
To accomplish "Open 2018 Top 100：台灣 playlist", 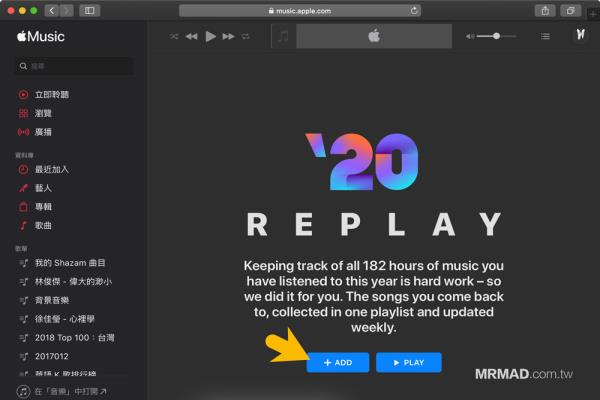I will pos(67,338).
